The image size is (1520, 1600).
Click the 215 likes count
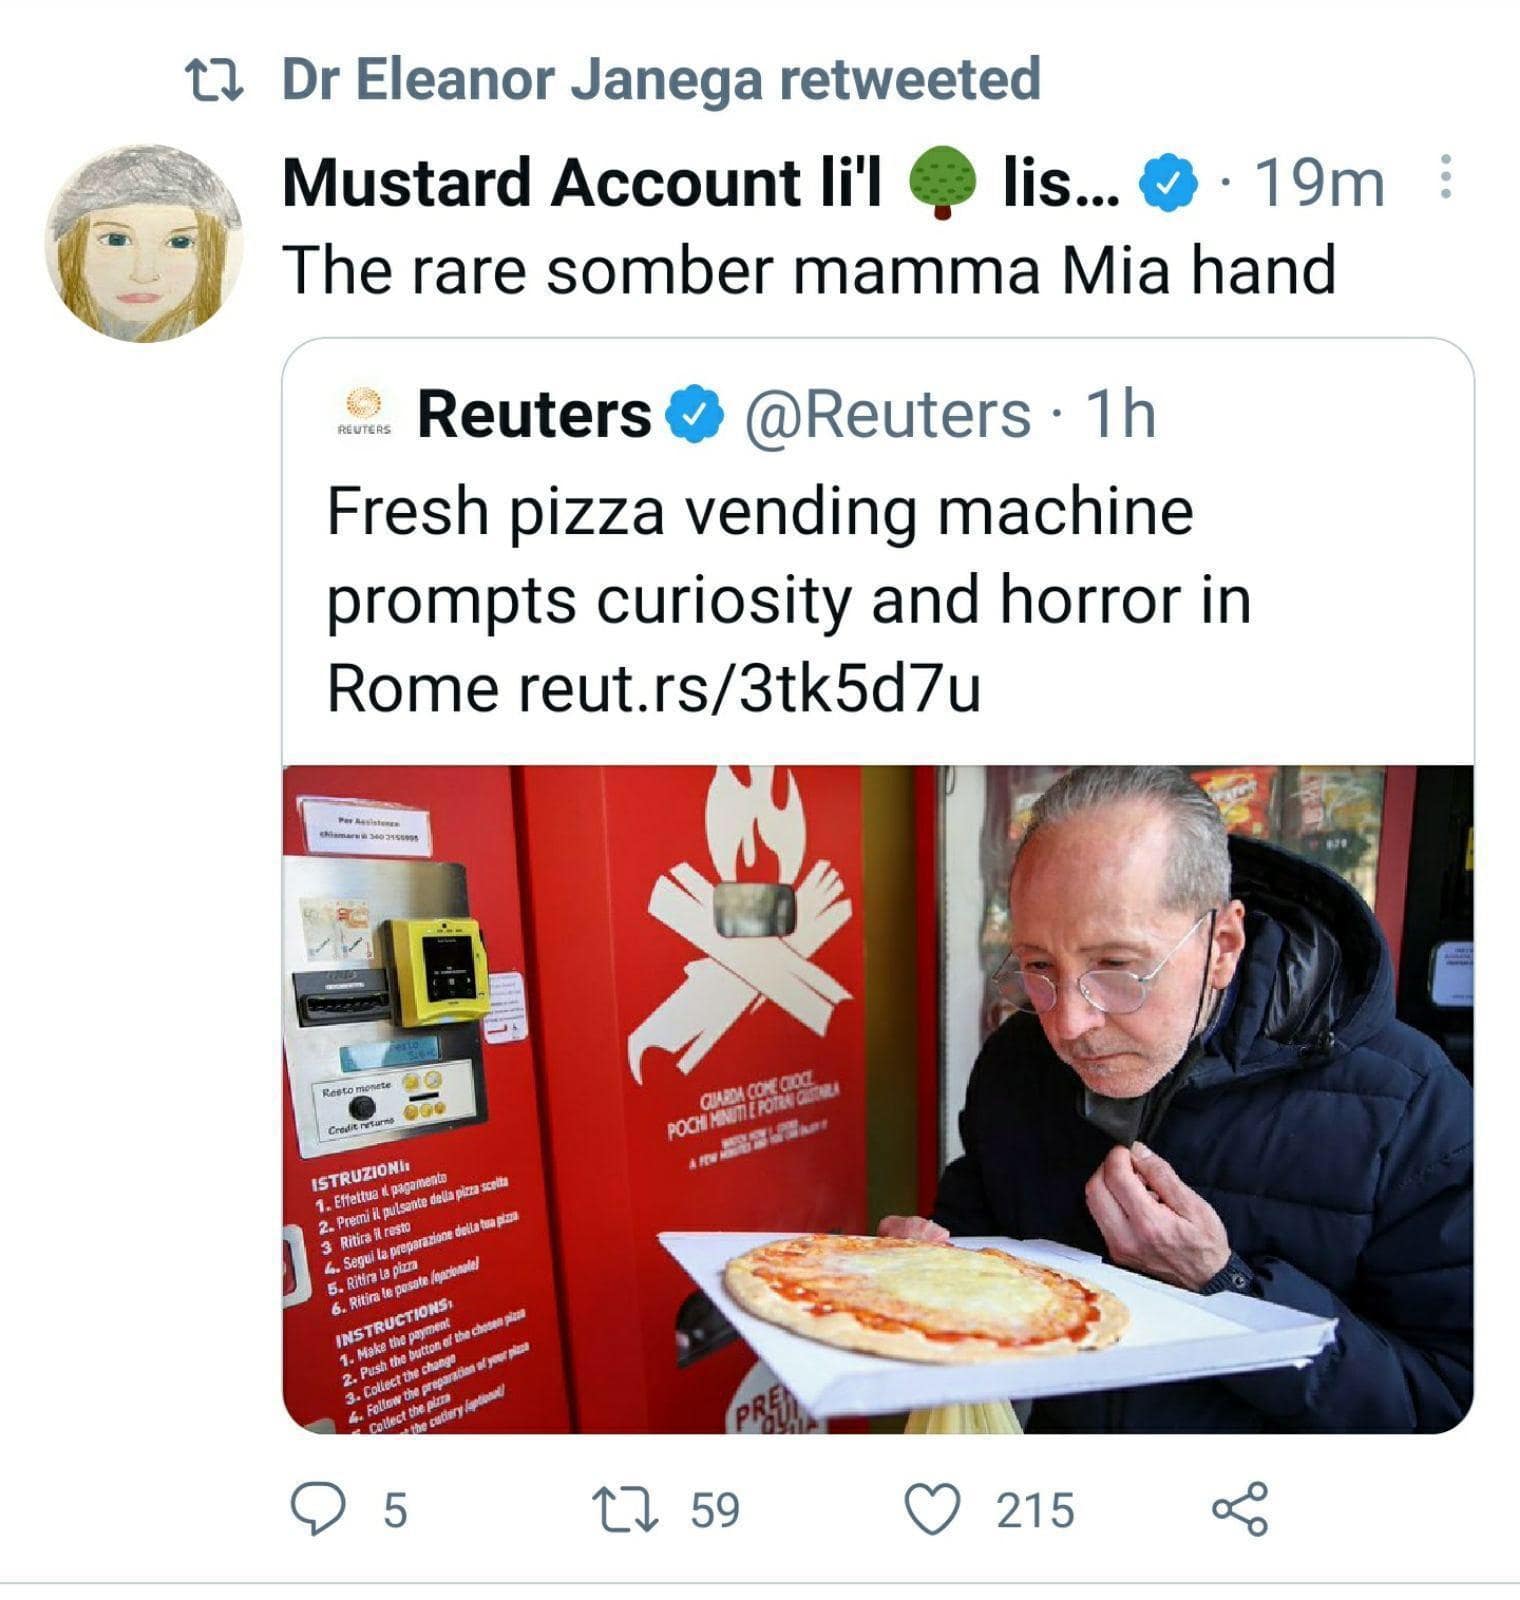click(x=1034, y=1509)
